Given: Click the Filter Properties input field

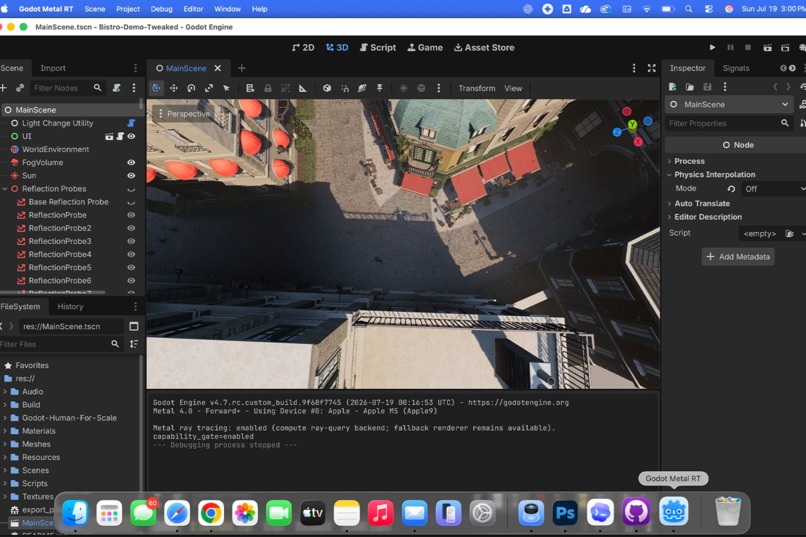Looking at the screenshot, I should (x=729, y=123).
